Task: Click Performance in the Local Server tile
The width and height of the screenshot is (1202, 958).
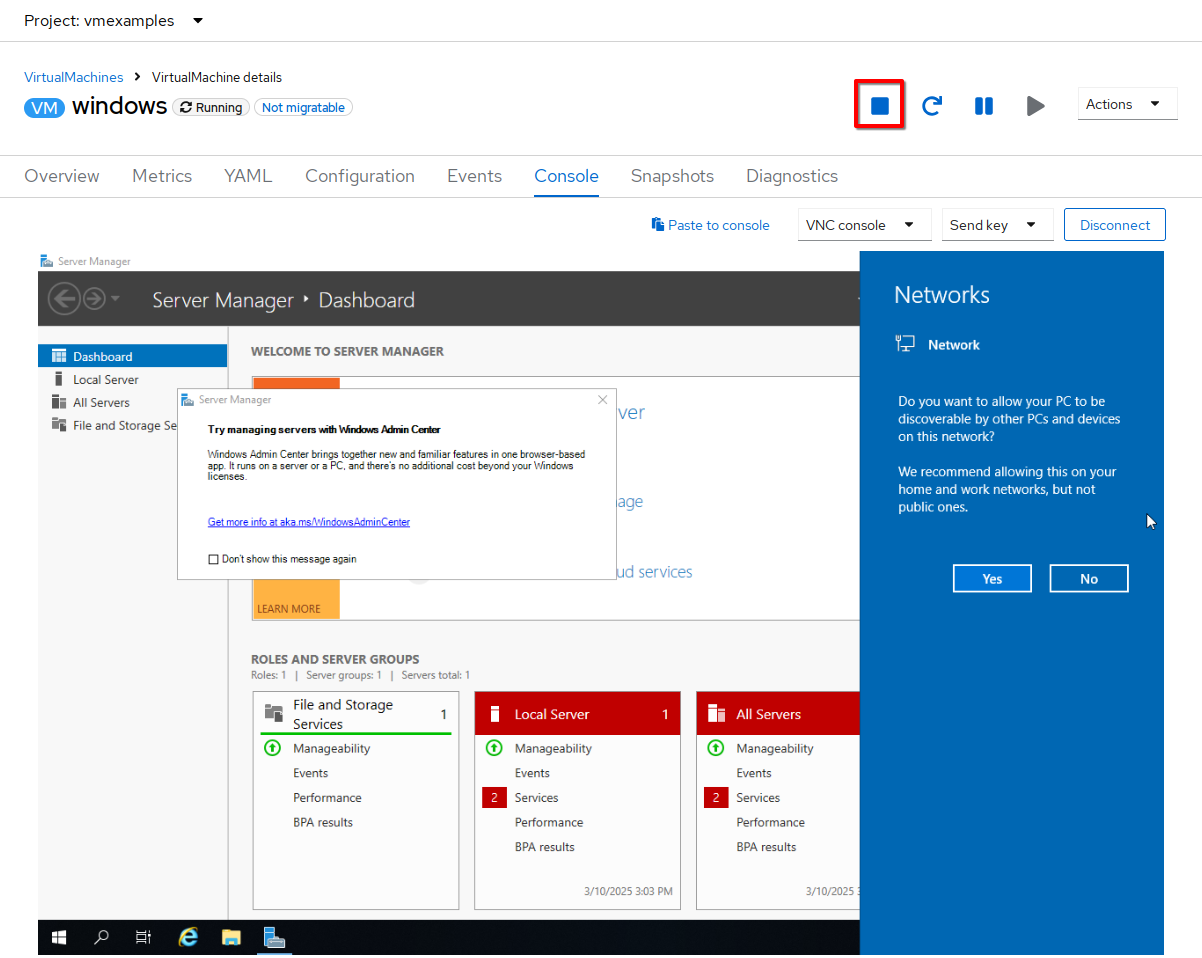Action: 549,822
